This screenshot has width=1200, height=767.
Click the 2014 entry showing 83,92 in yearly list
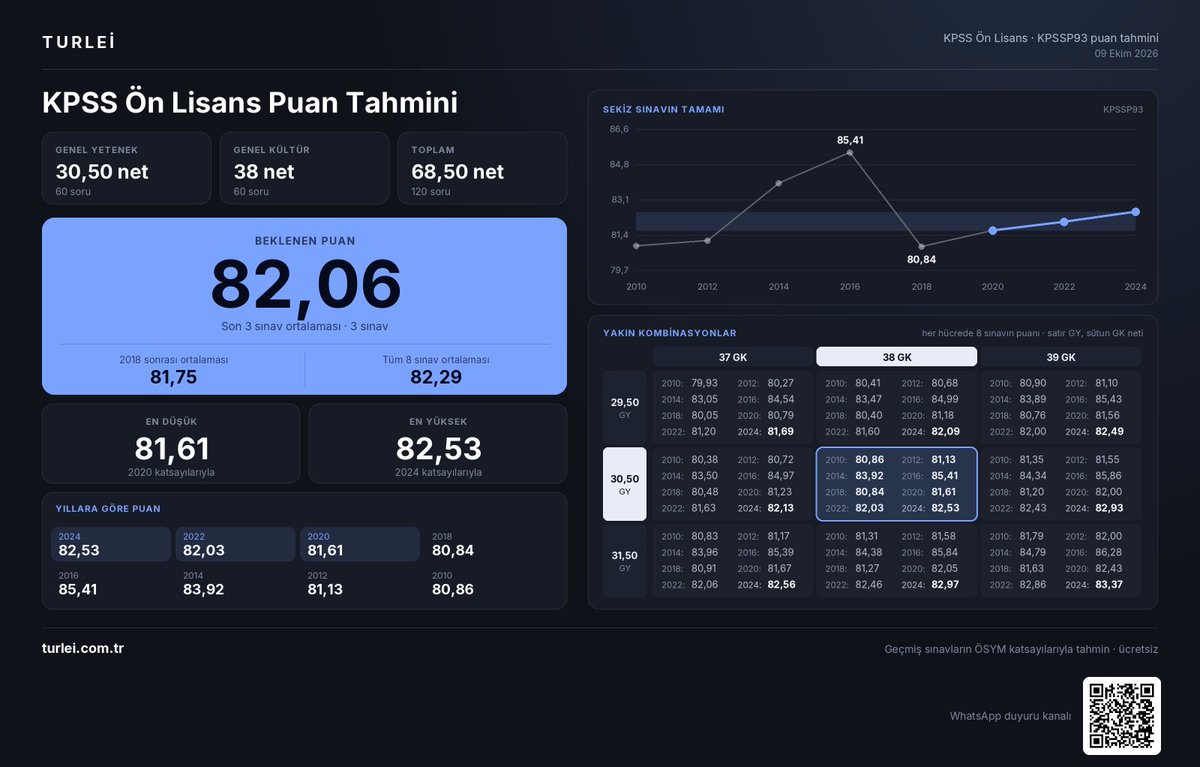[204, 583]
